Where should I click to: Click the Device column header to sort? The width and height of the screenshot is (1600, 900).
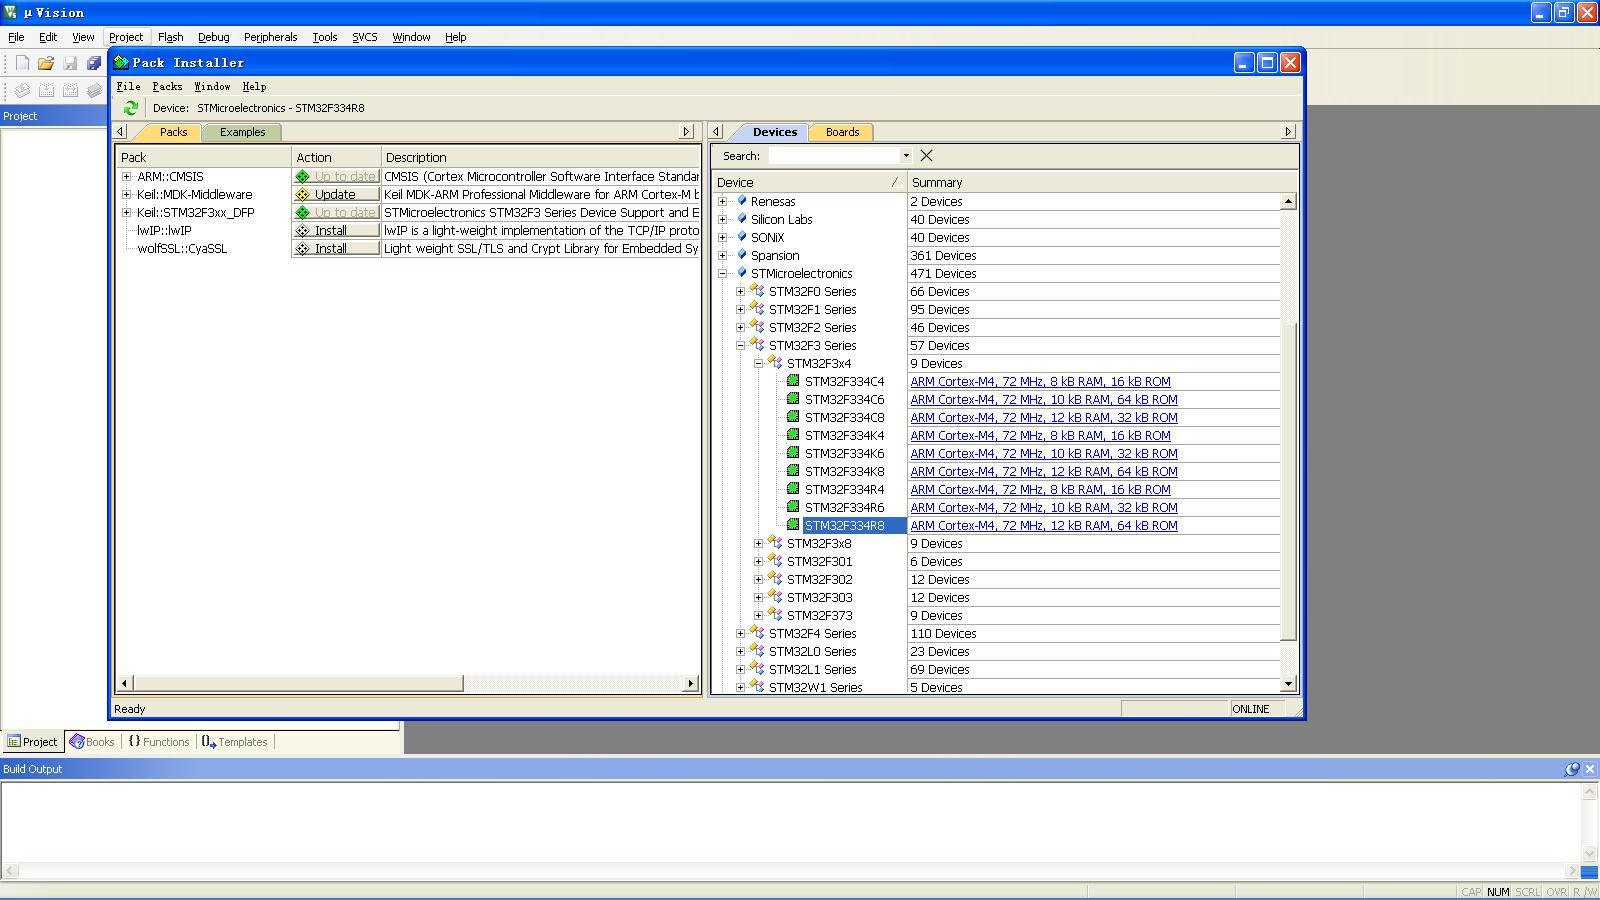point(809,182)
